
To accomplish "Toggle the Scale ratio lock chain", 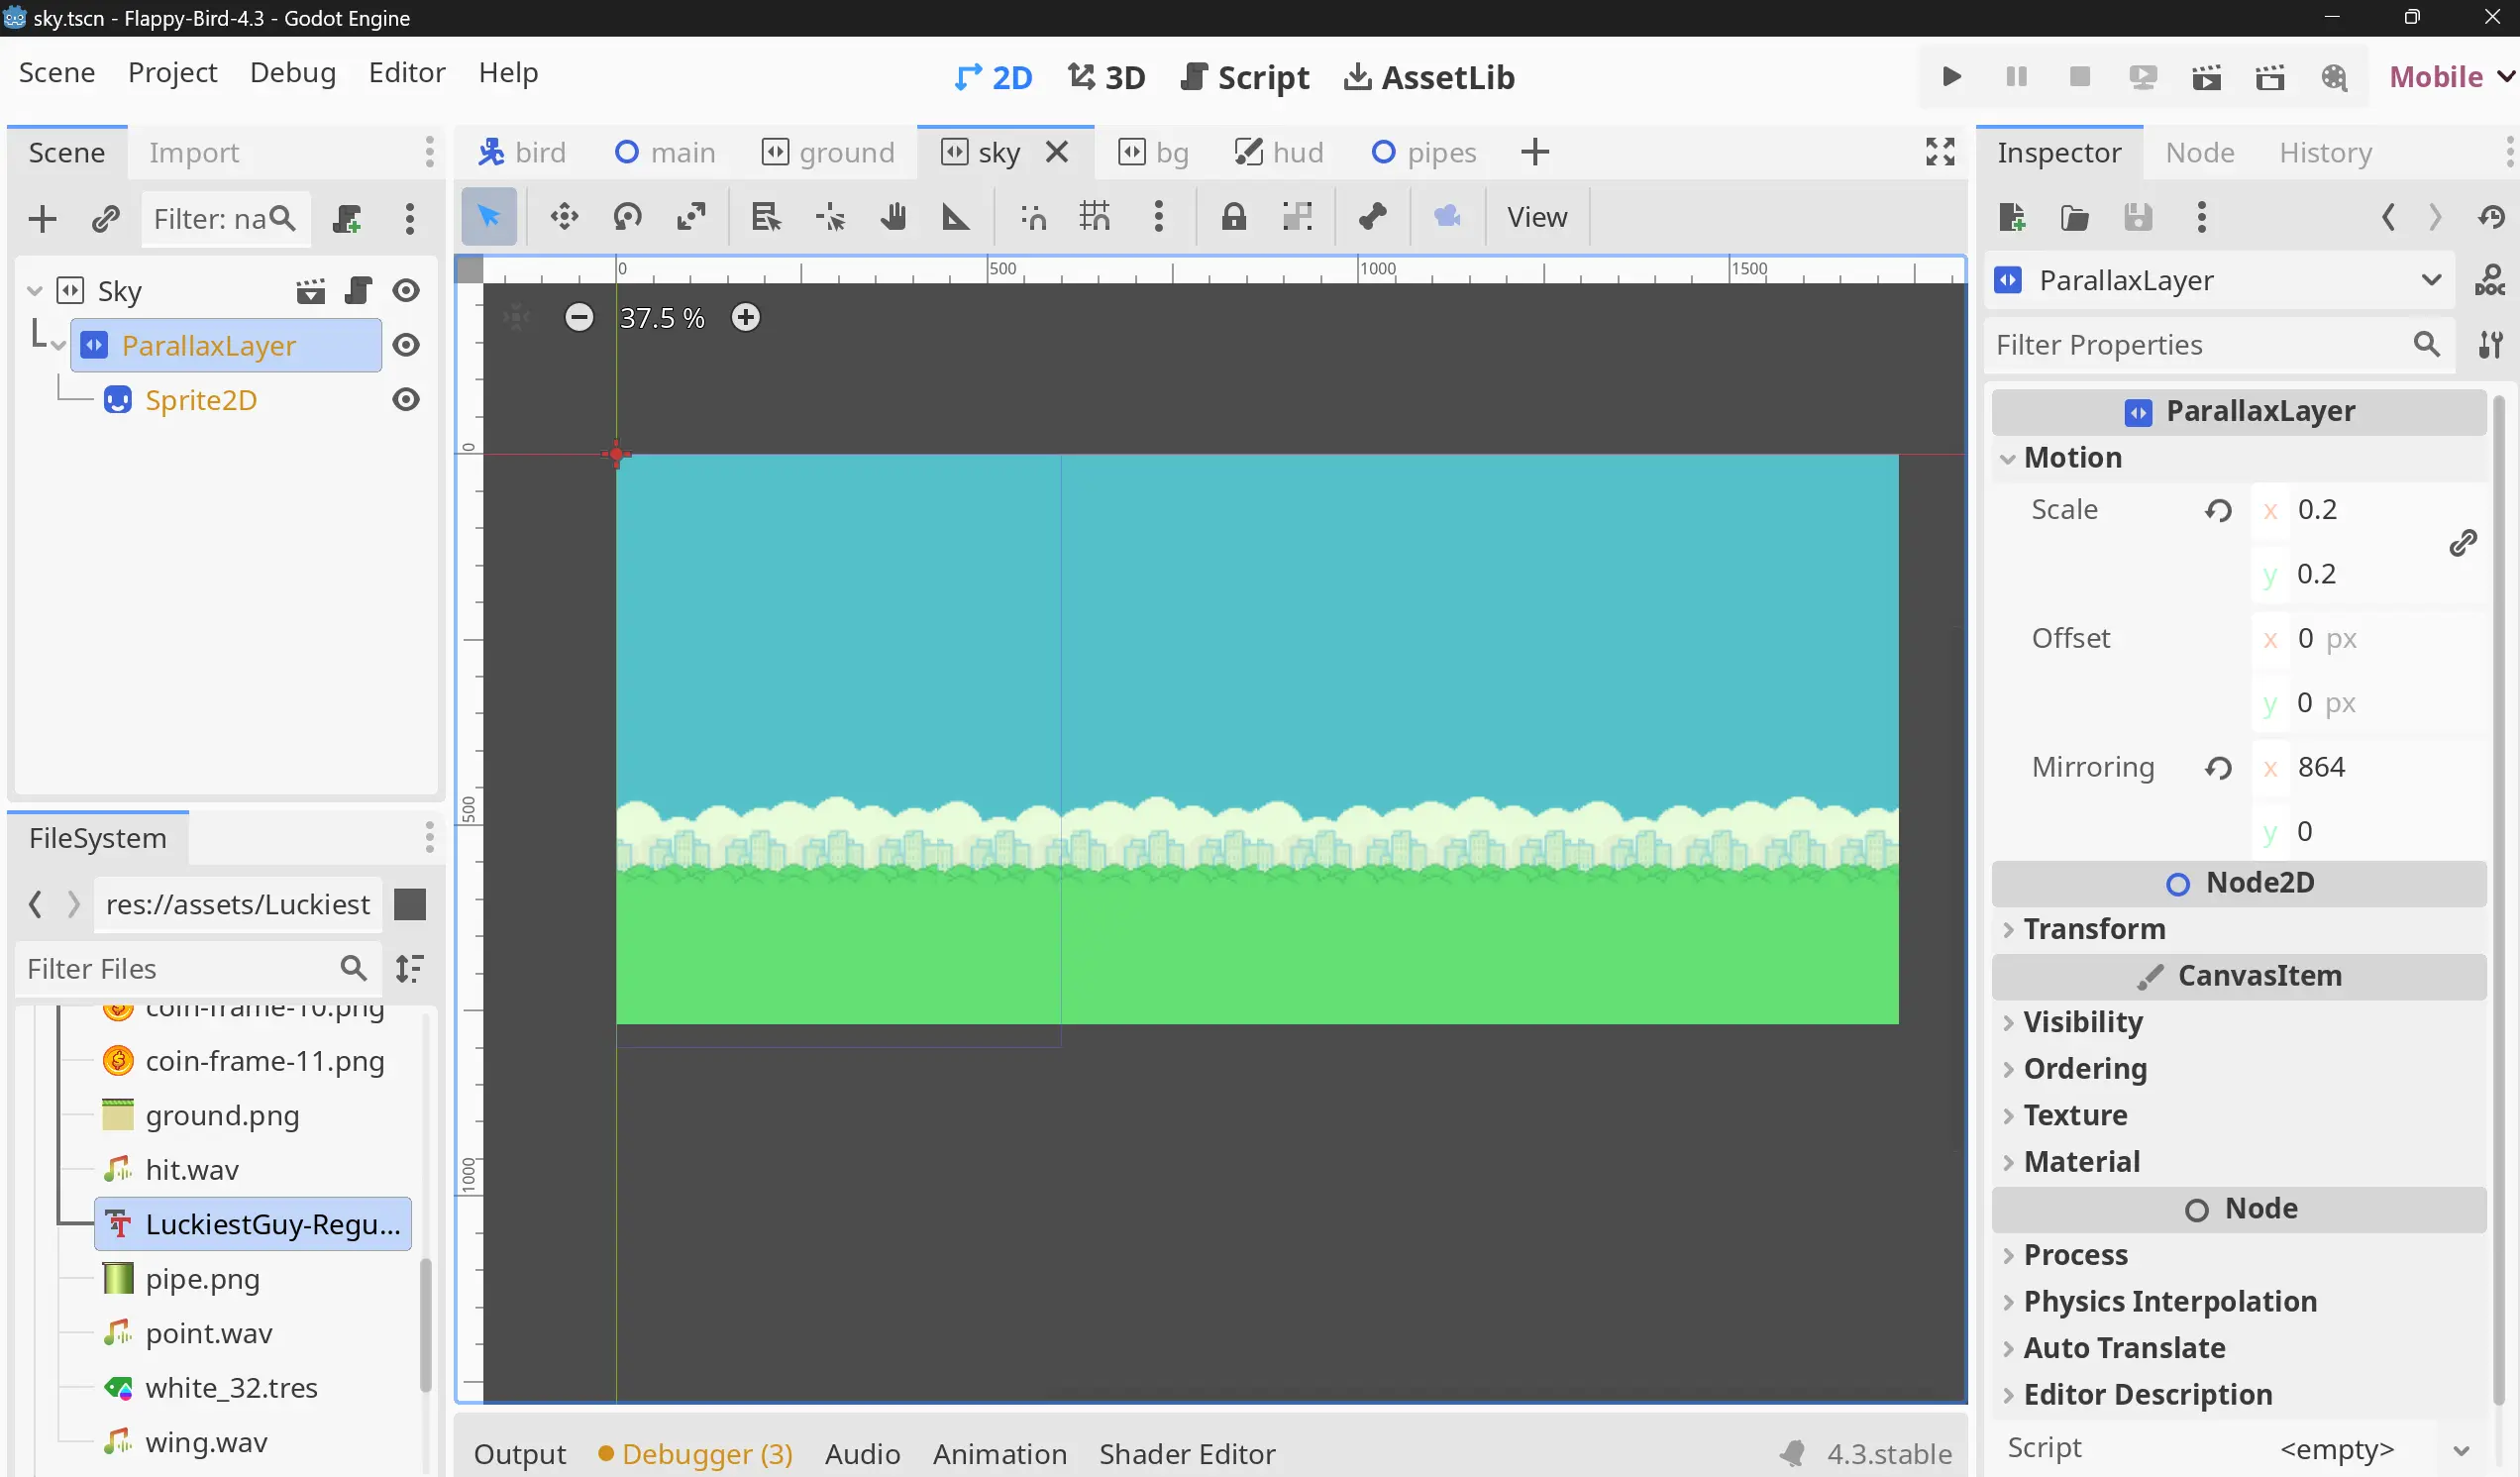I will 2463,542.
